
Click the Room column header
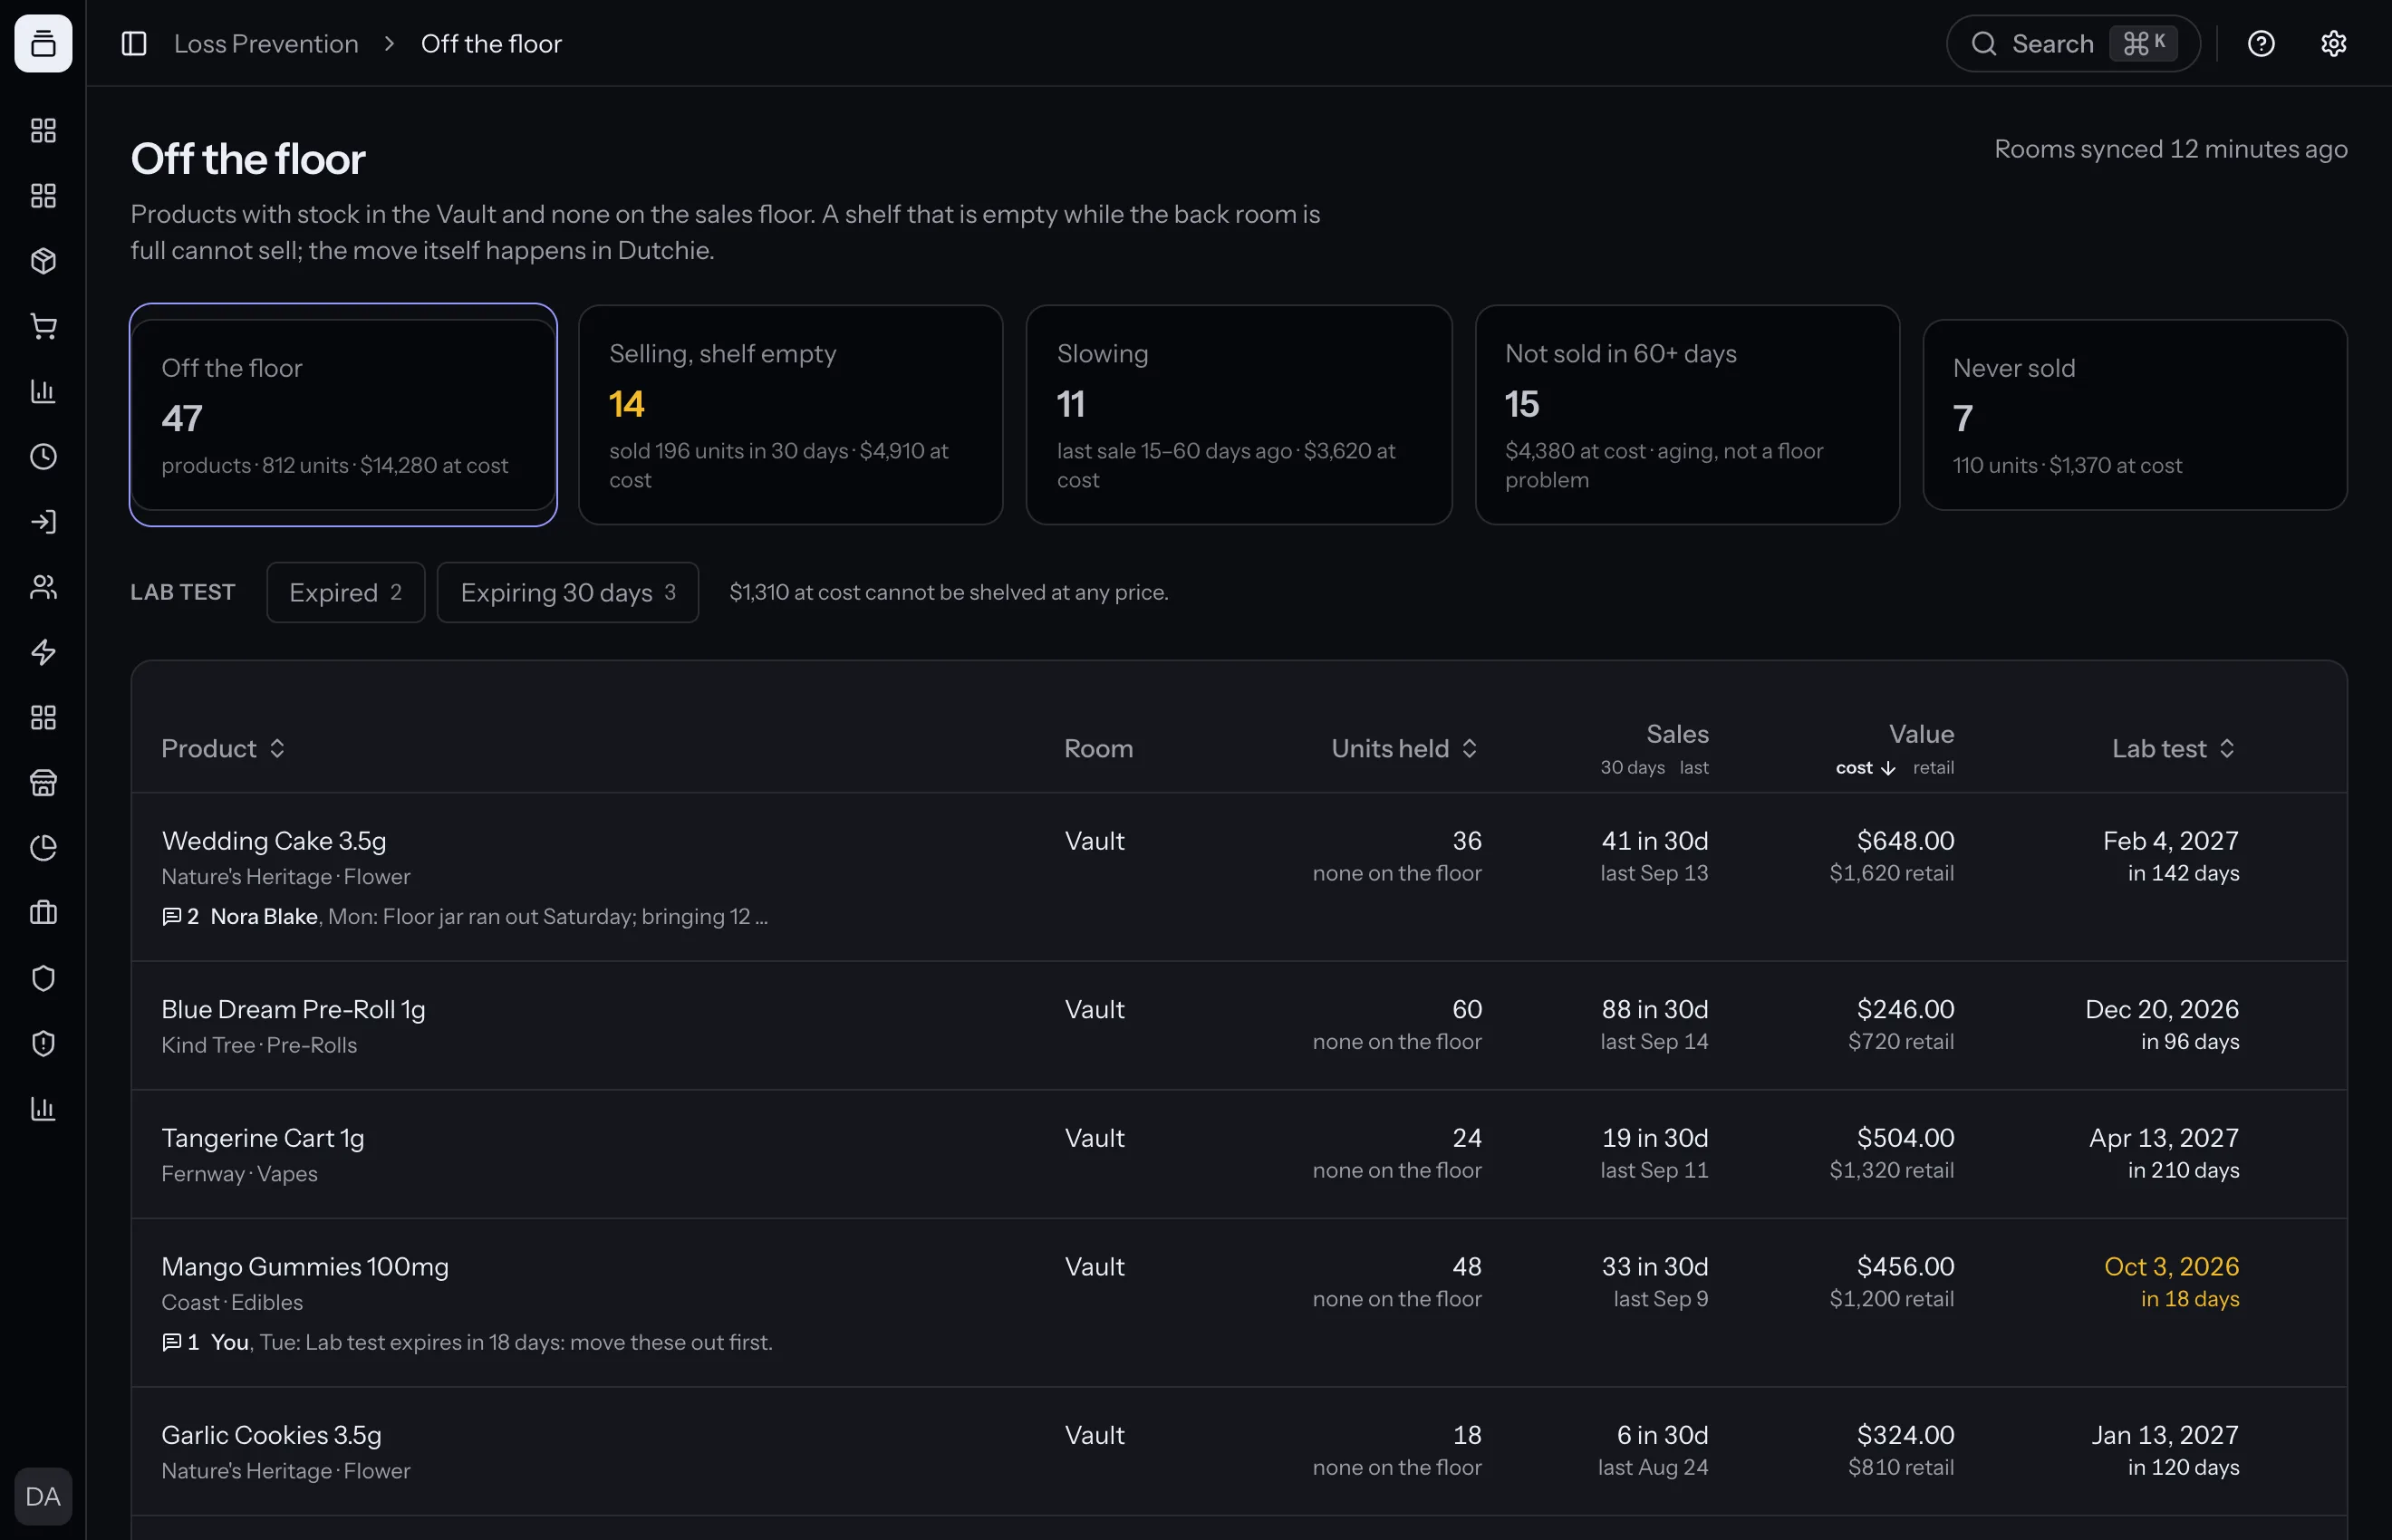[x=1098, y=748]
